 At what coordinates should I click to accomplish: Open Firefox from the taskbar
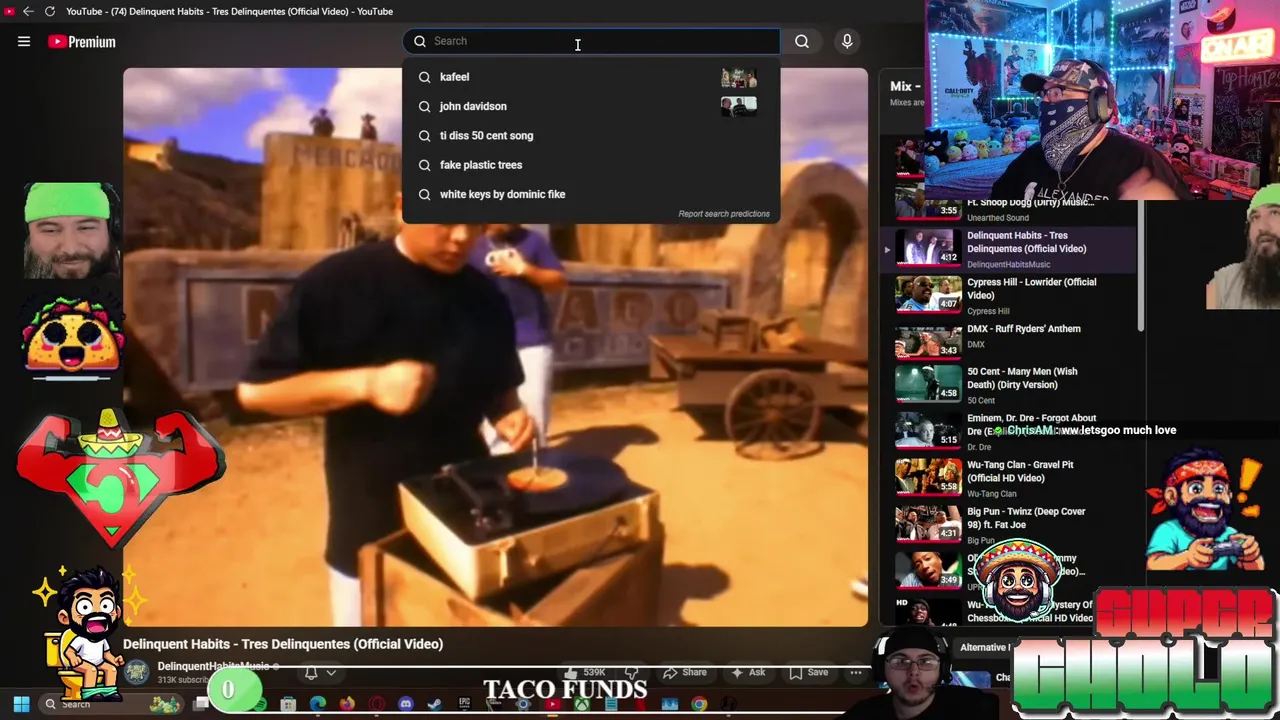(347, 704)
